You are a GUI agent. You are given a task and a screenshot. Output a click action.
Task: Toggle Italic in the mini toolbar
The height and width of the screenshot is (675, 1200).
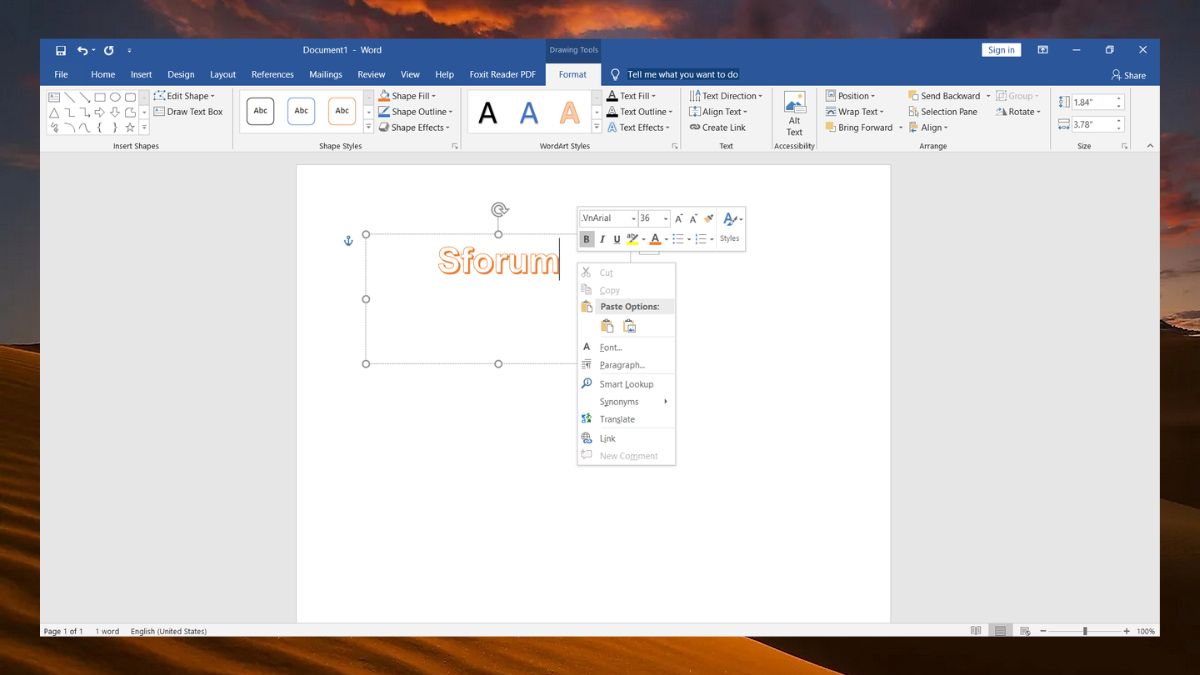click(602, 239)
